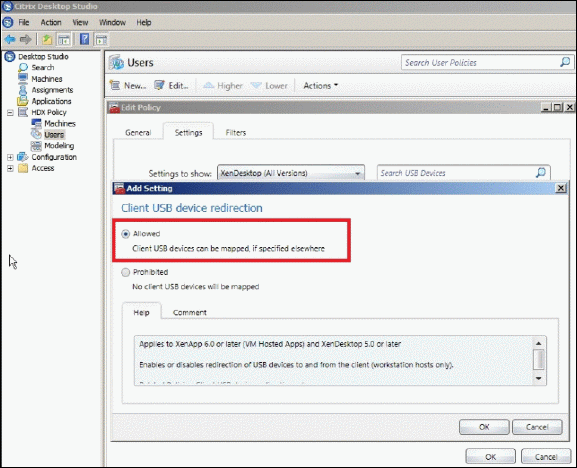Open the Action menu
Viewport: 577px width, 468px height.
click(x=51, y=22)
